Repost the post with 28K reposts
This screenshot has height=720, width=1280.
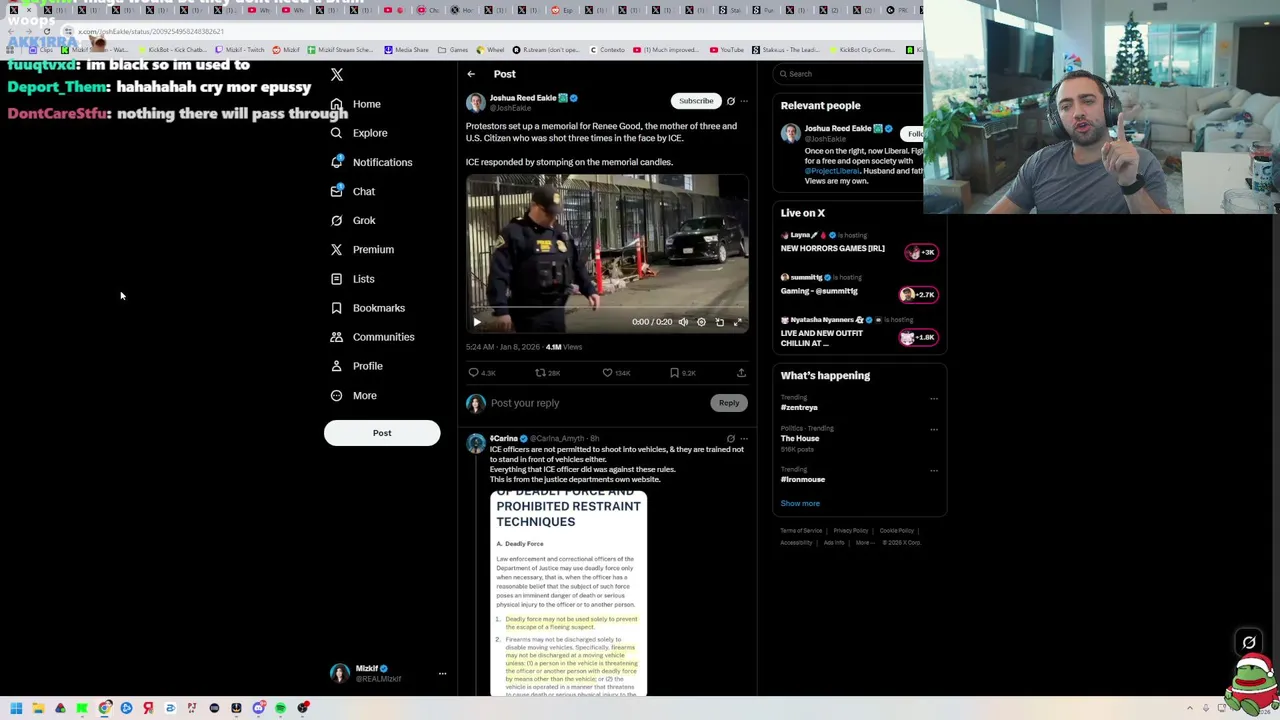pos(547,373)
